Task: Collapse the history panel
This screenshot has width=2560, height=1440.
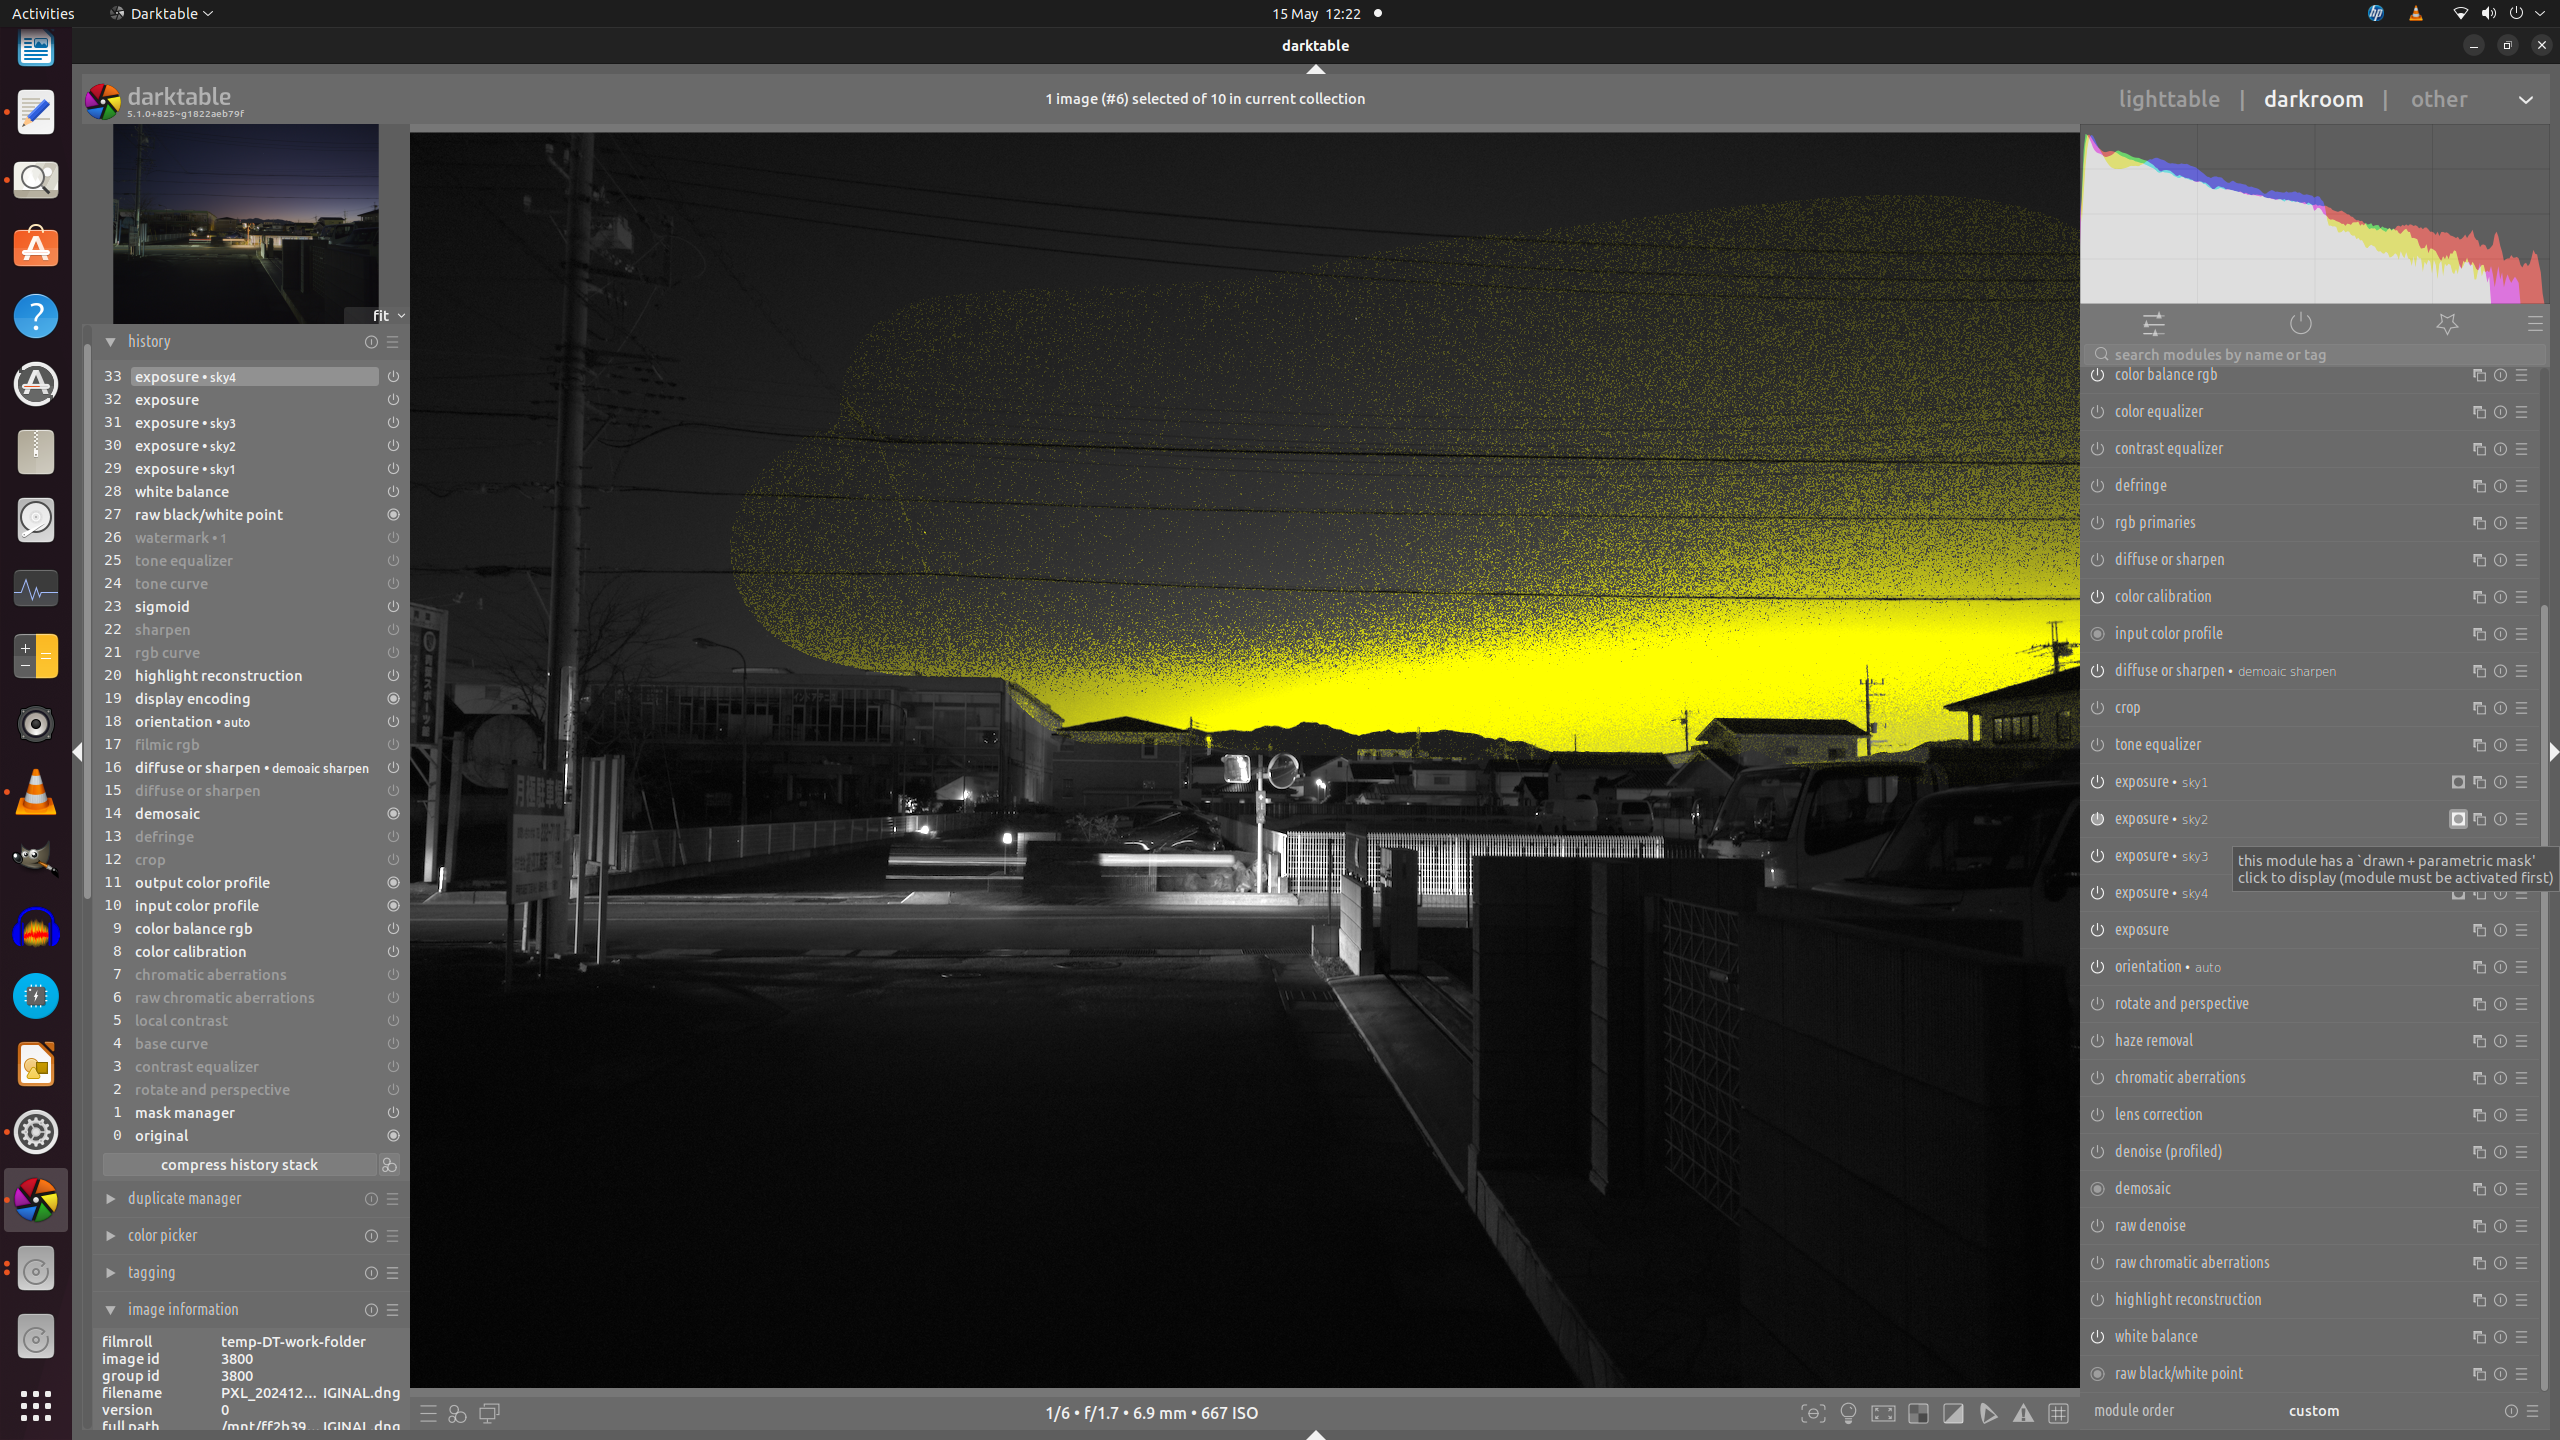Action: click(x=111, y=342)
